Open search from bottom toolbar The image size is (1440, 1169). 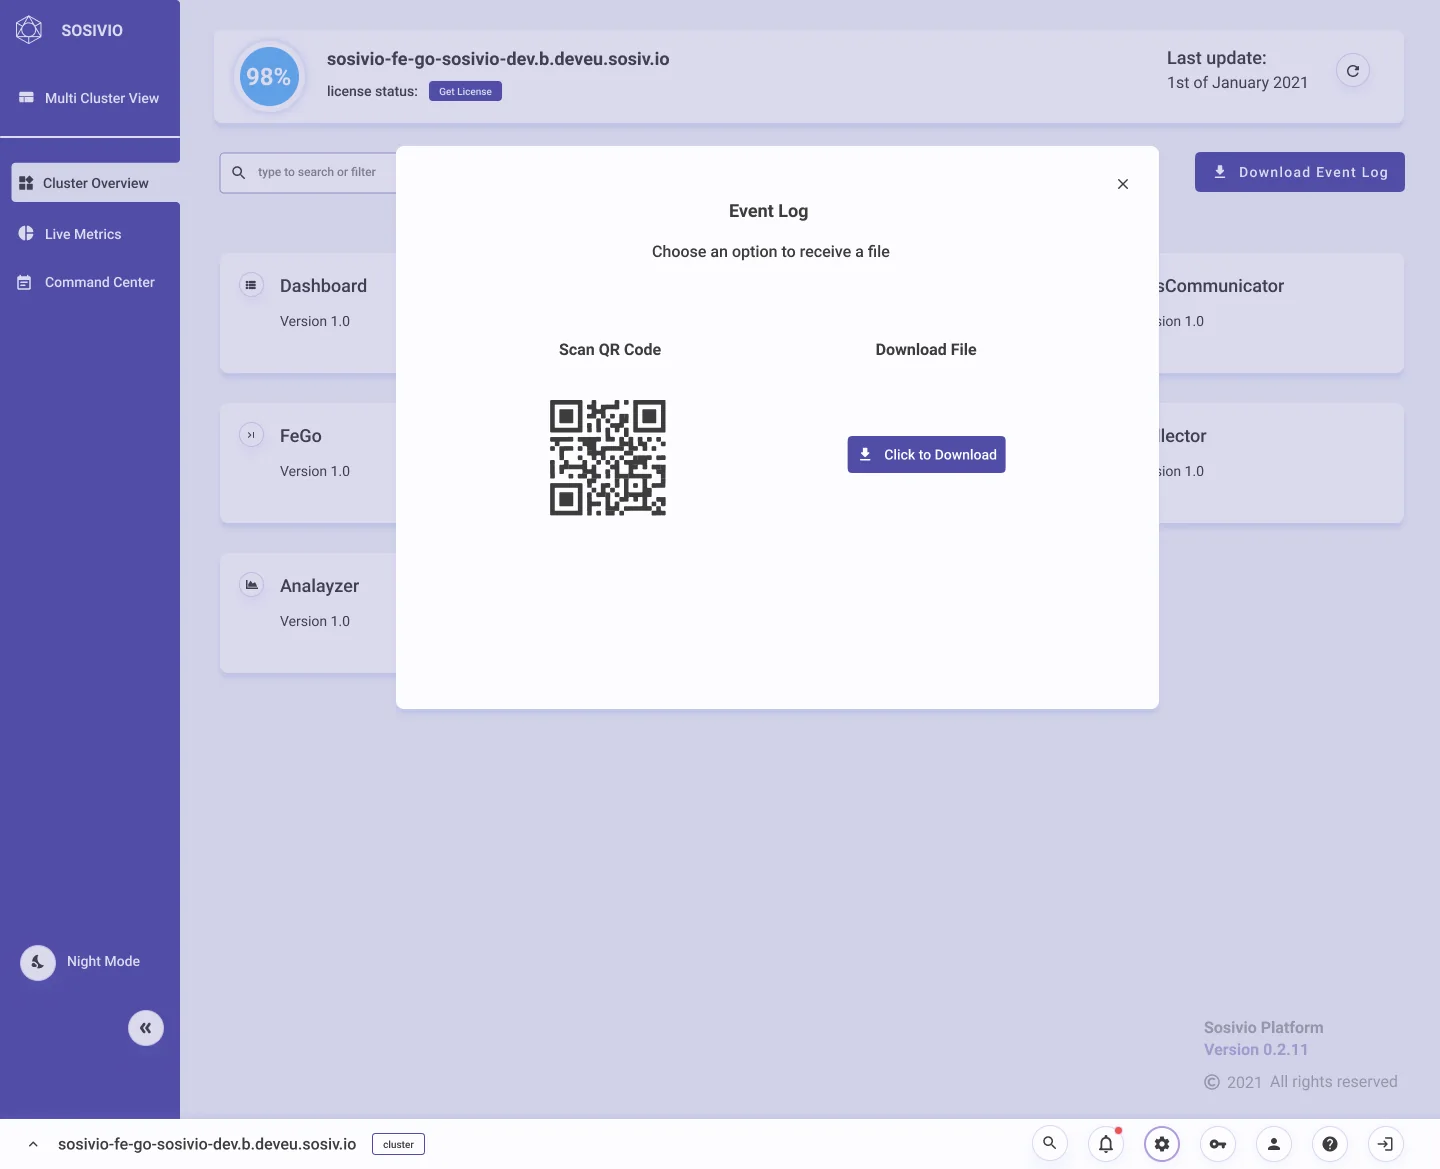(x=1050, y=1143)
